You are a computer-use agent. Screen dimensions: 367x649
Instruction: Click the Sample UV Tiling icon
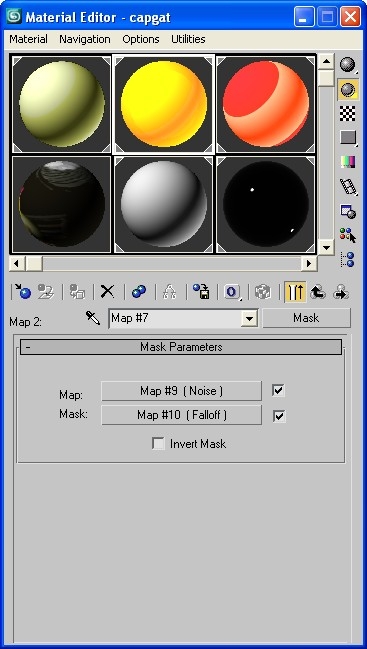point(348,137)
